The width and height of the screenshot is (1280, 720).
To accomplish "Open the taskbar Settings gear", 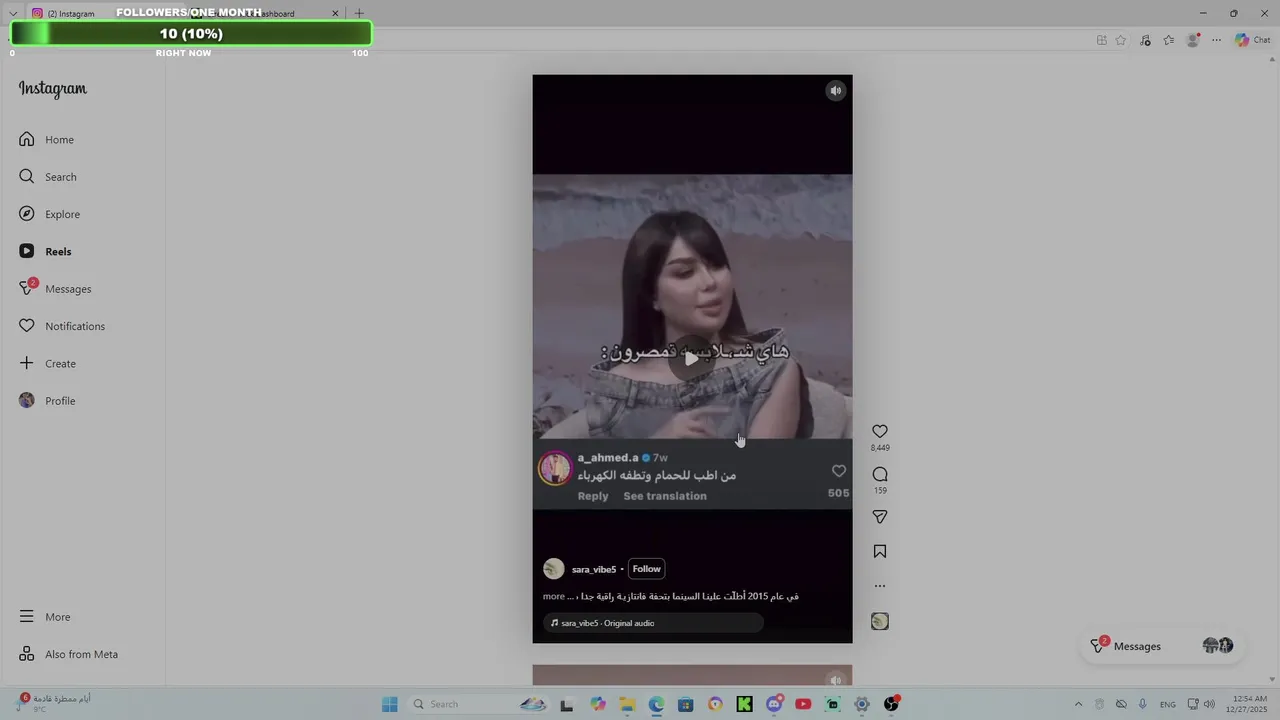I will (x=862, y=704).
